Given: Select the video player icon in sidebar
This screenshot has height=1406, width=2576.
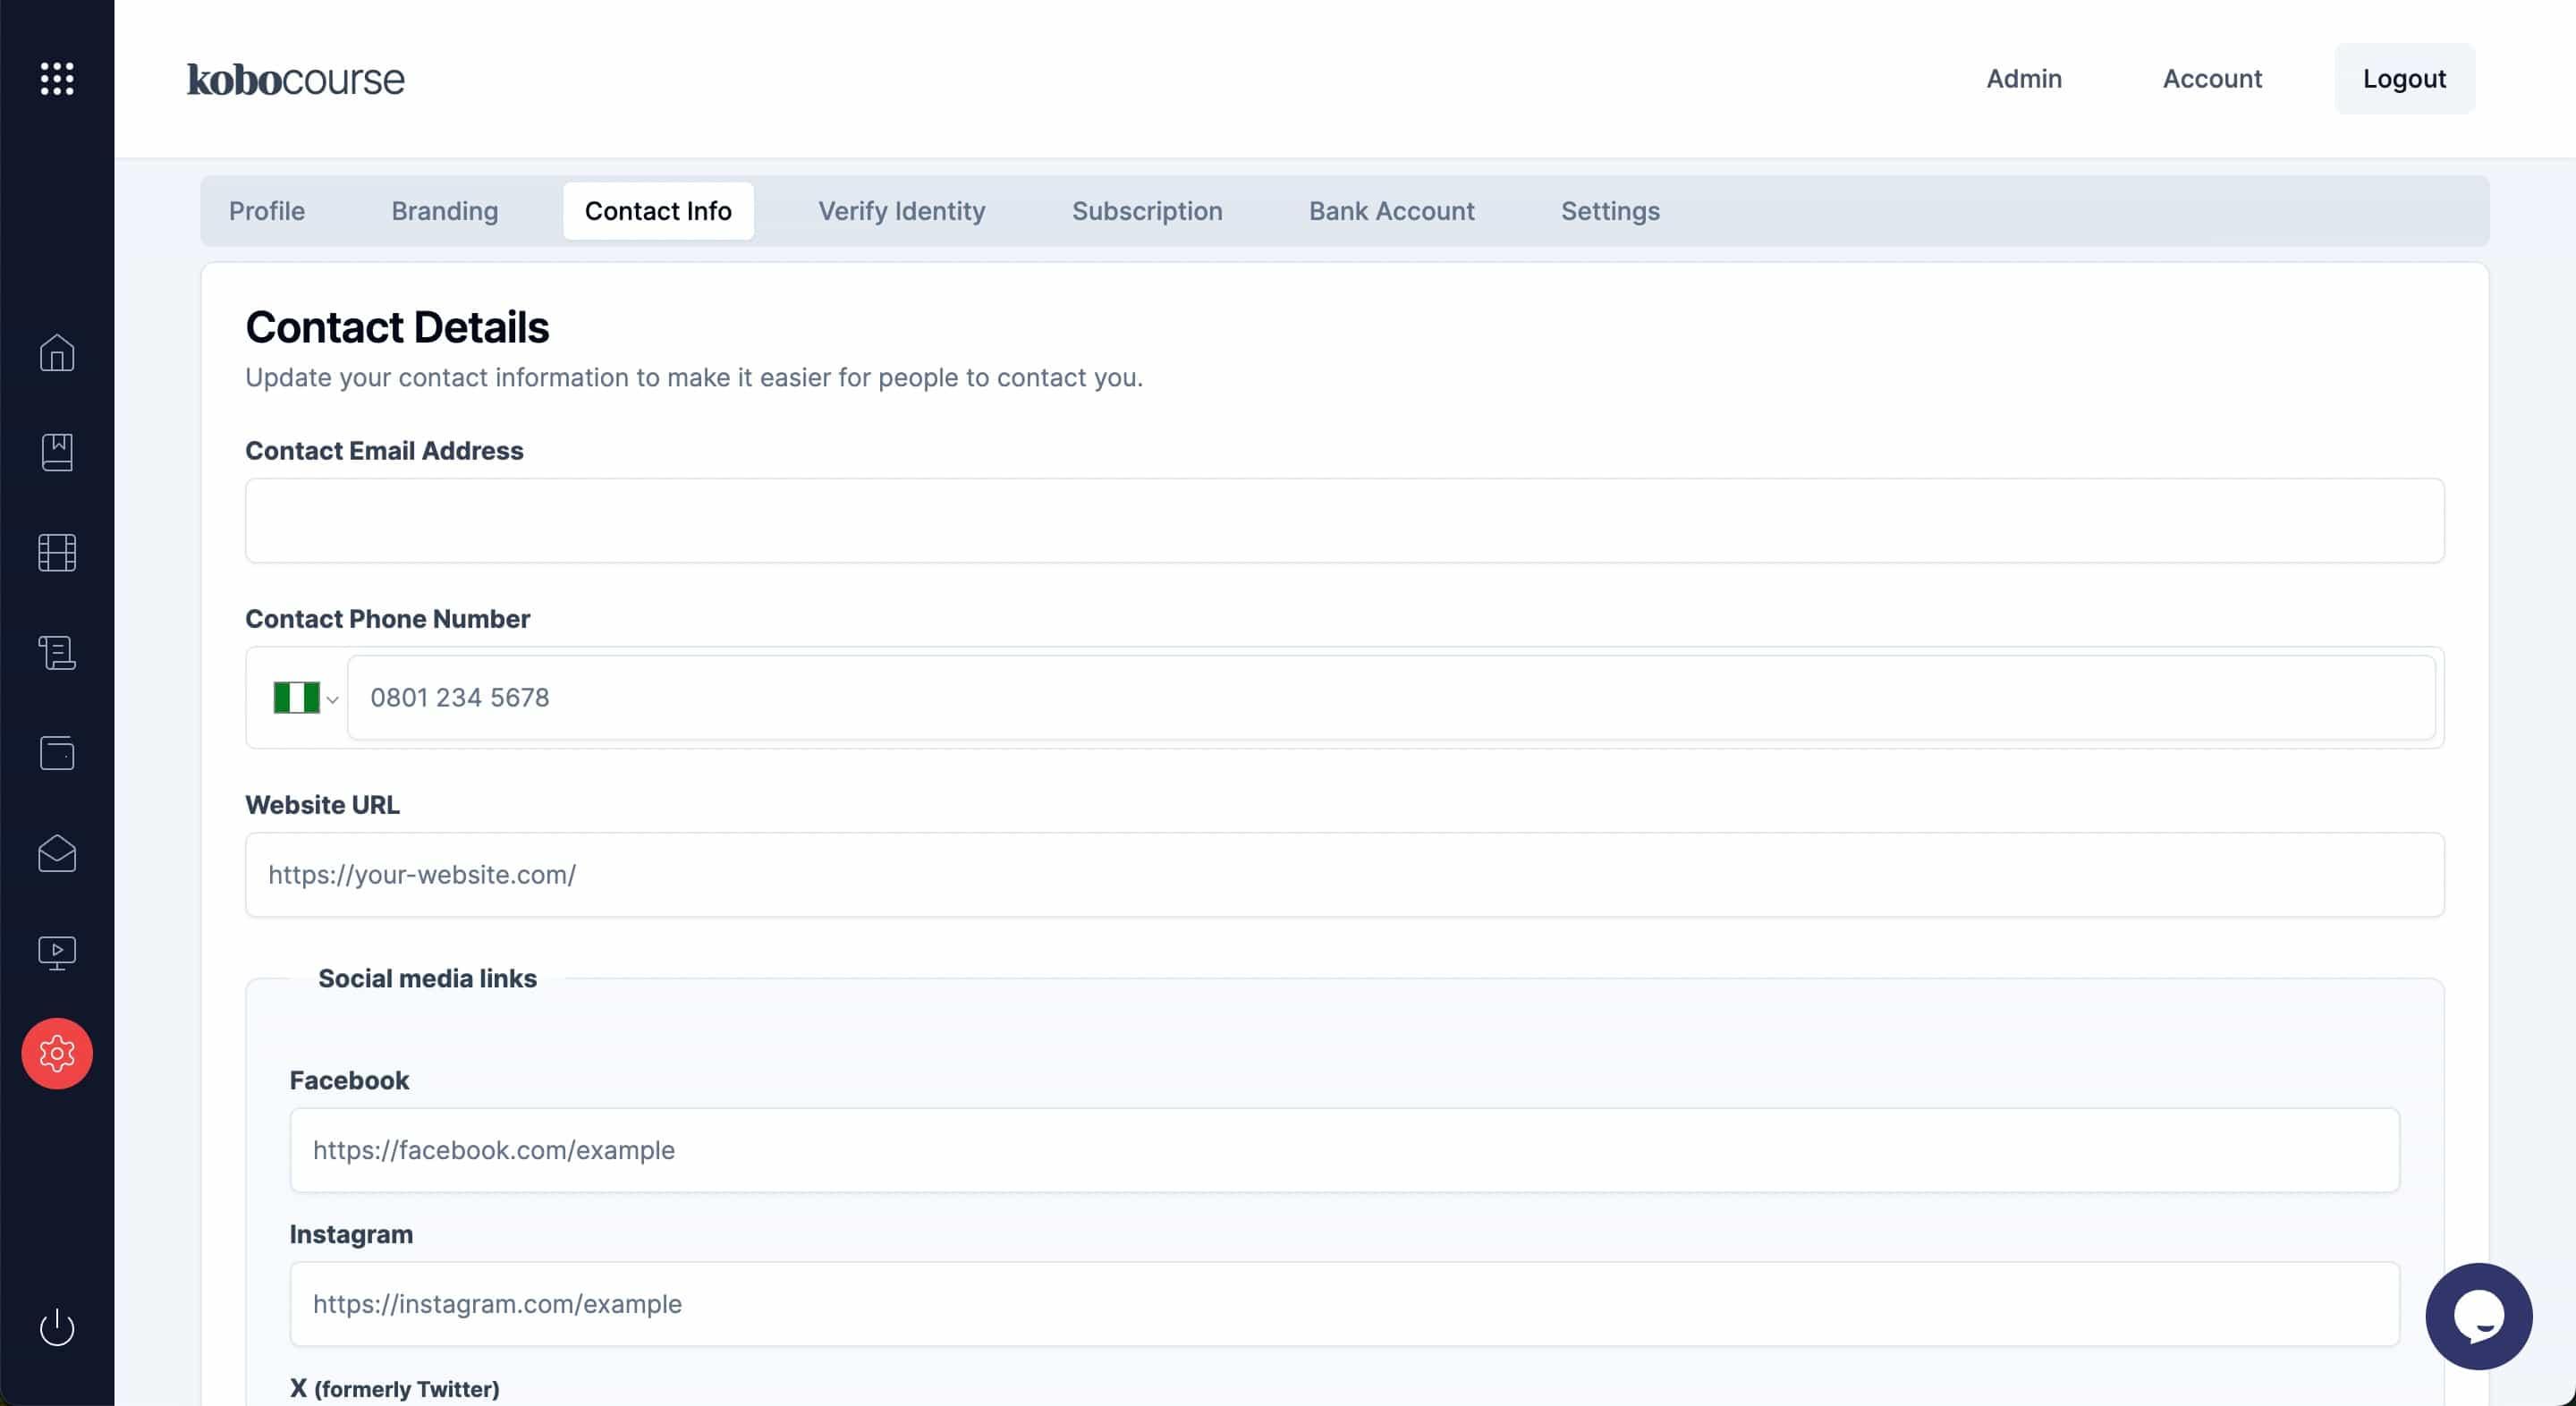Looking at the screenshot, I should 57,953.
